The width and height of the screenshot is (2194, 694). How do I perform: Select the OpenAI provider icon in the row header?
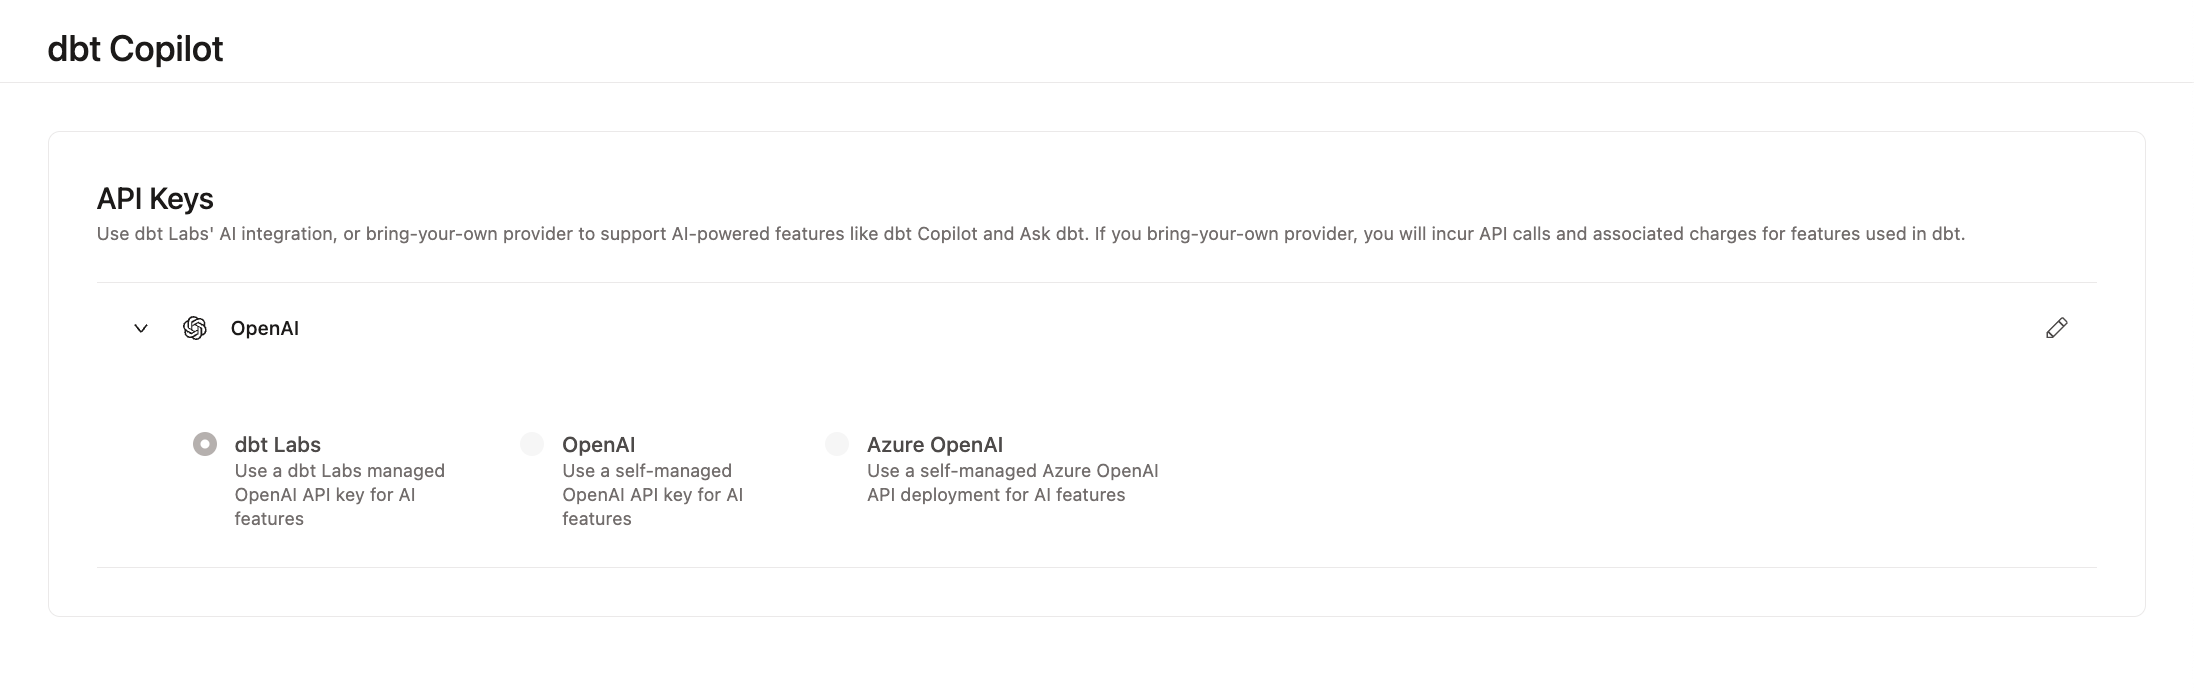tap(196, 328)
